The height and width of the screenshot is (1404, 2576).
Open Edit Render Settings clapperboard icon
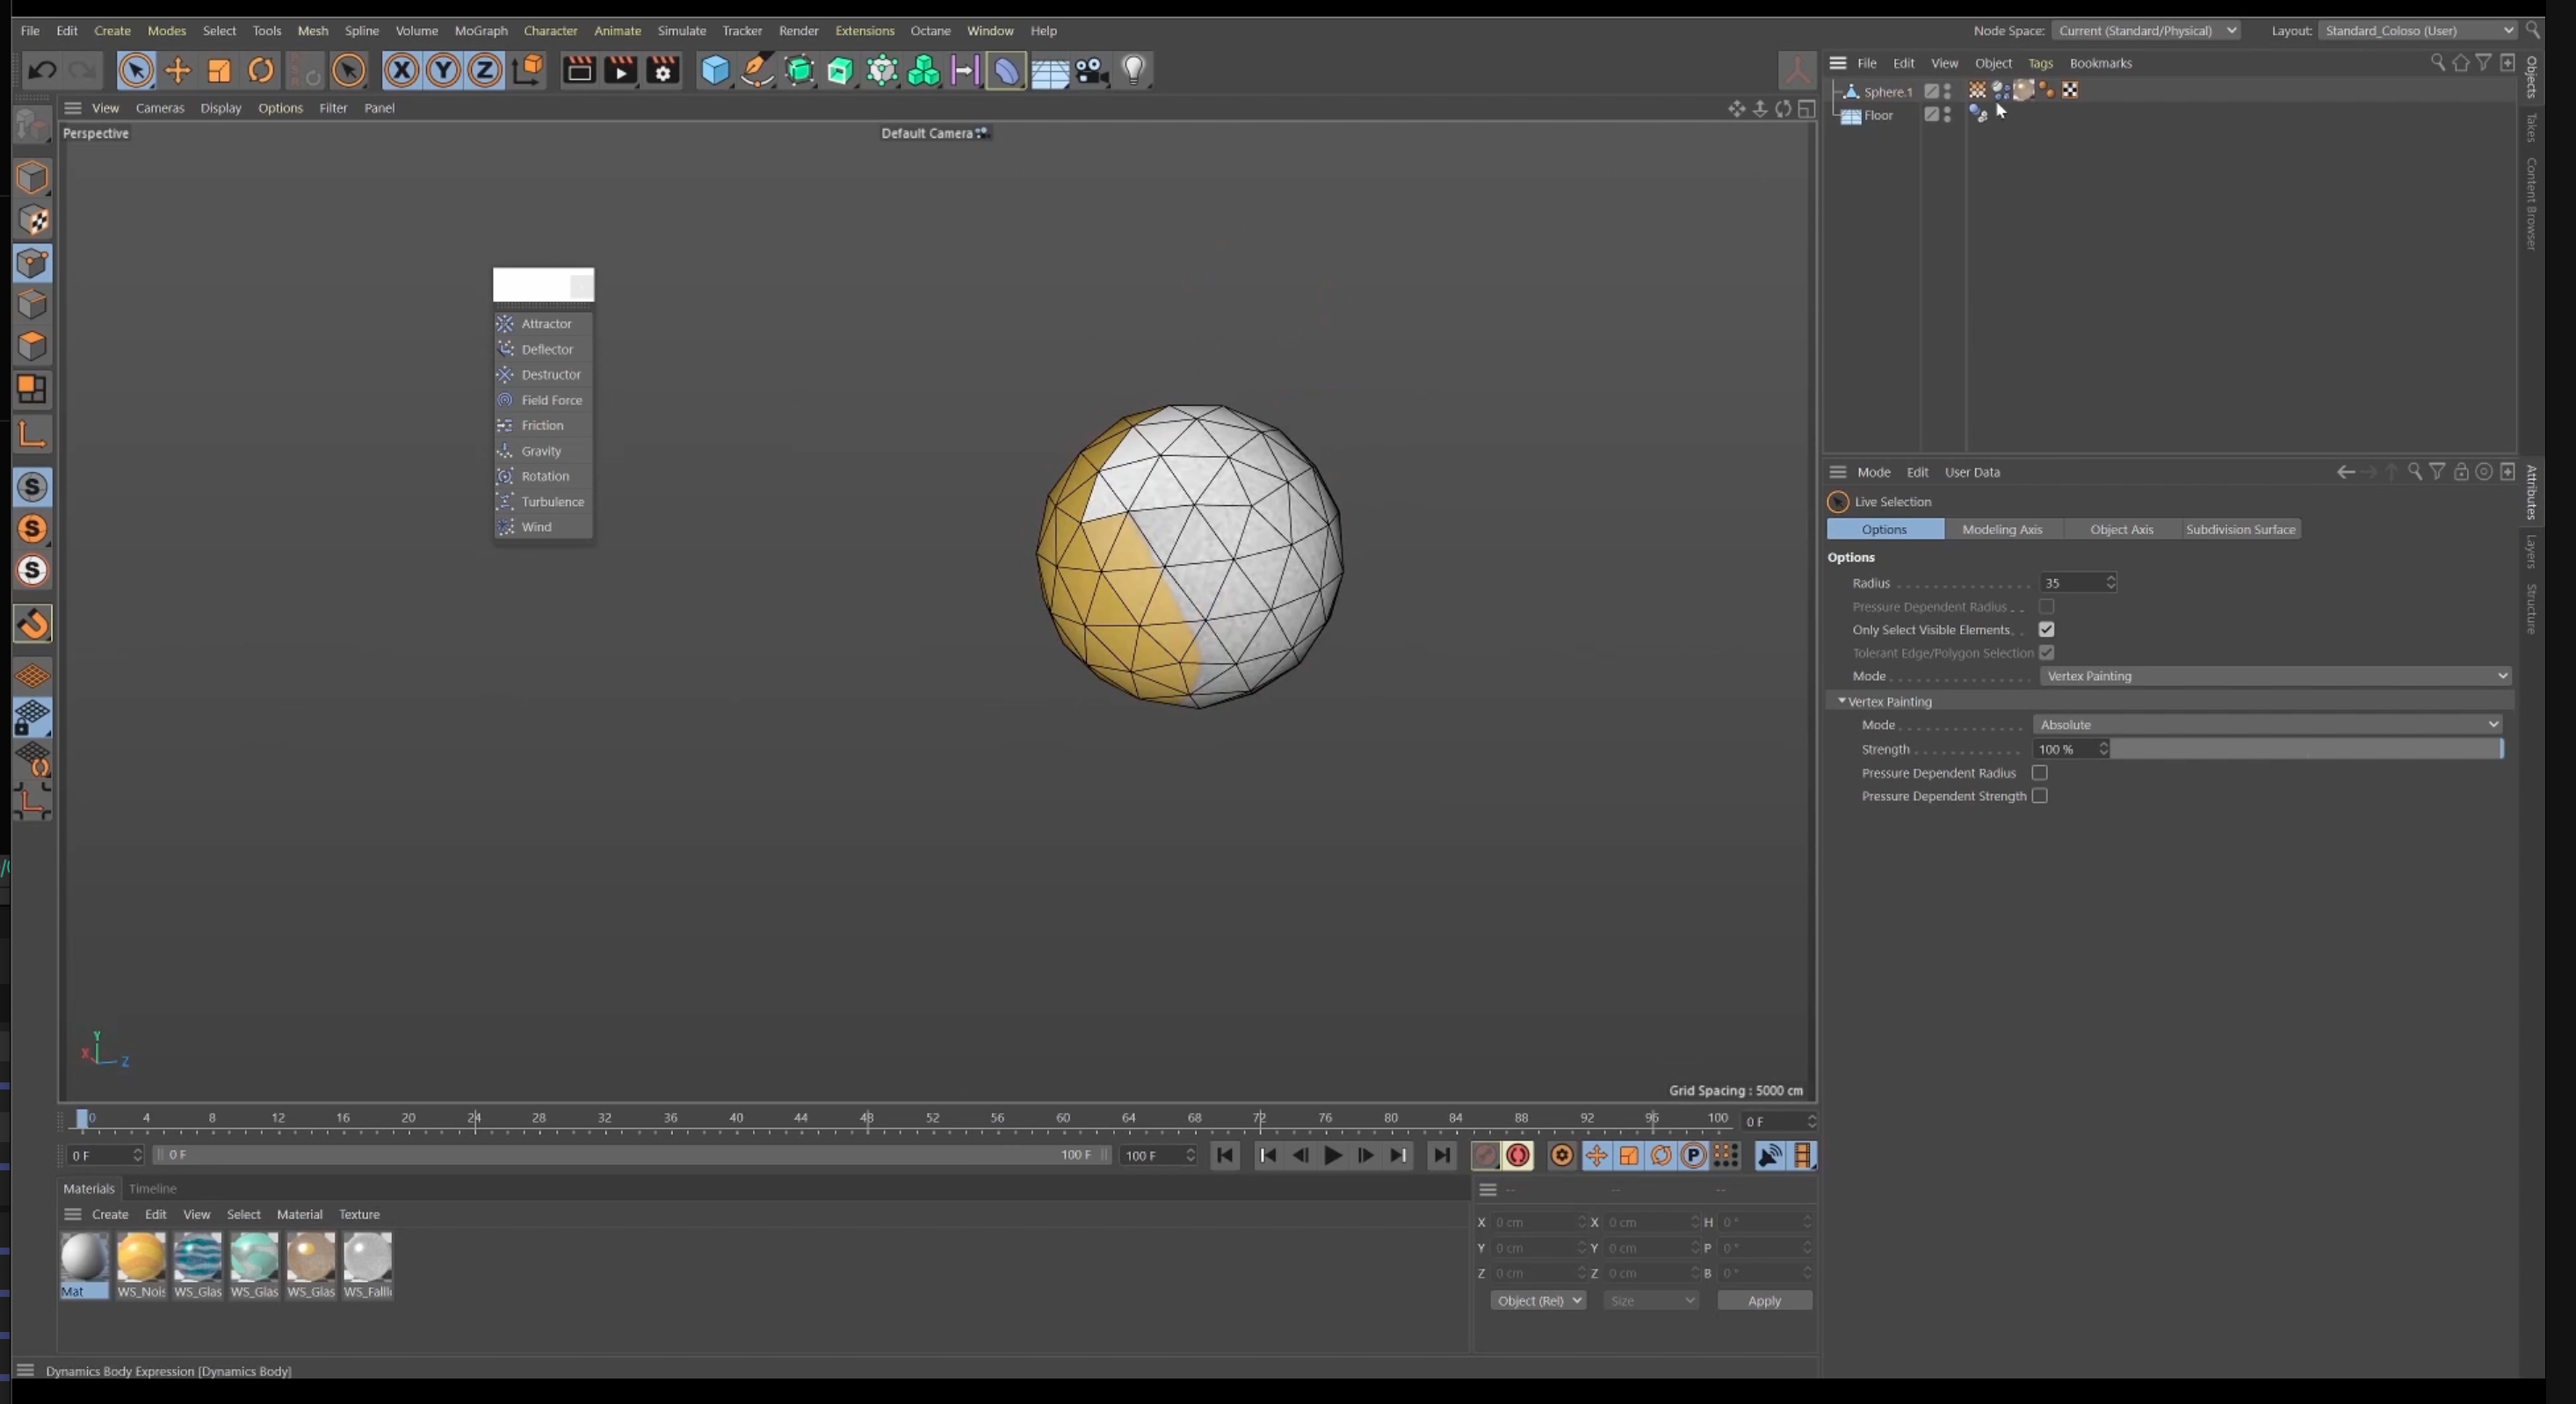[663, 70]
